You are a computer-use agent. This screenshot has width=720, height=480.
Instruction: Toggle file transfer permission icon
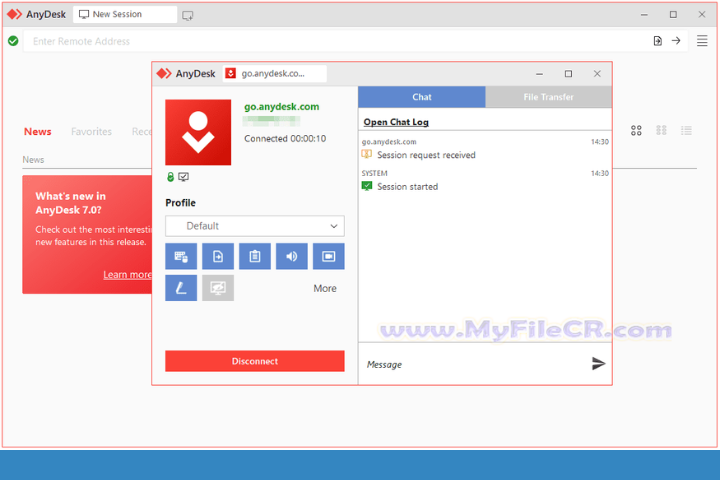pyautogui.click(x=218, y=256)
